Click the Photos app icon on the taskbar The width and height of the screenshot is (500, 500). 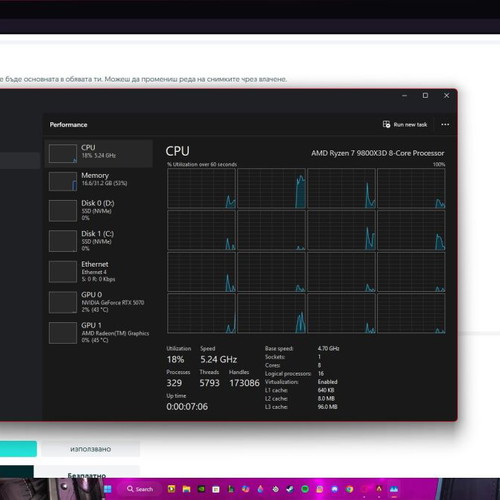coord(394,489)
